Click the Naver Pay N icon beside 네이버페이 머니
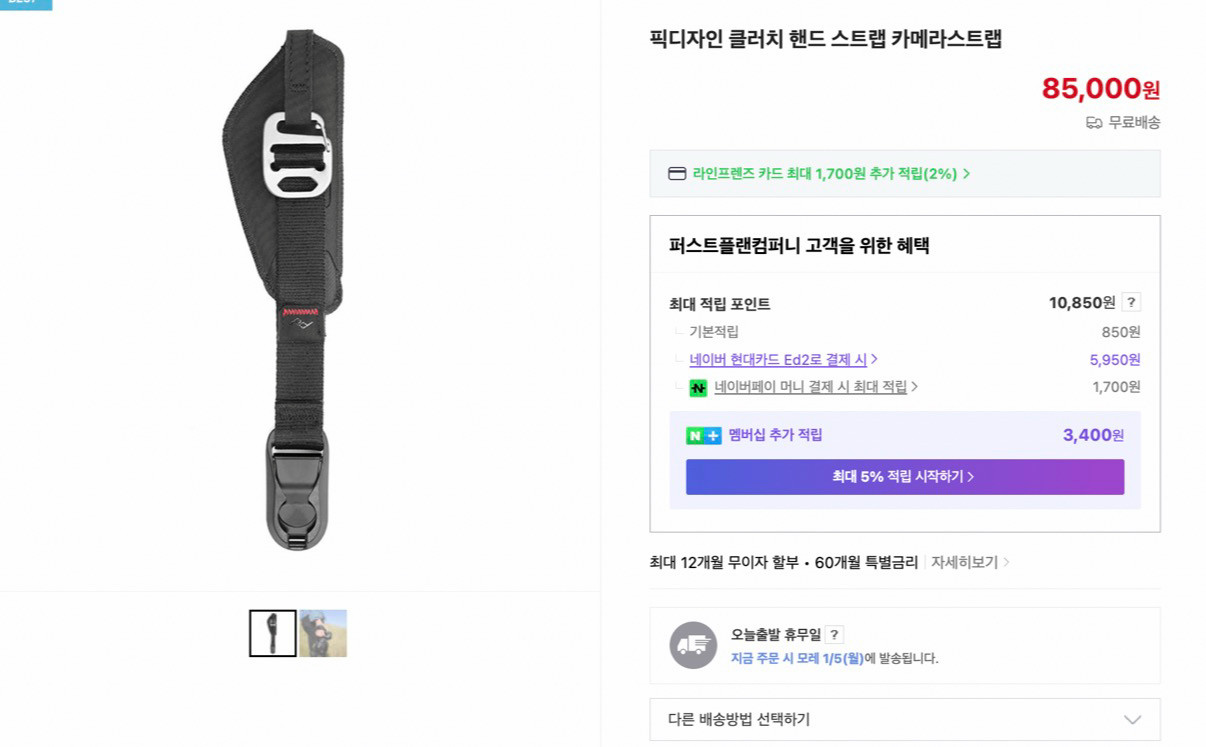This screenshot has height=747, width=1206. 698,387
